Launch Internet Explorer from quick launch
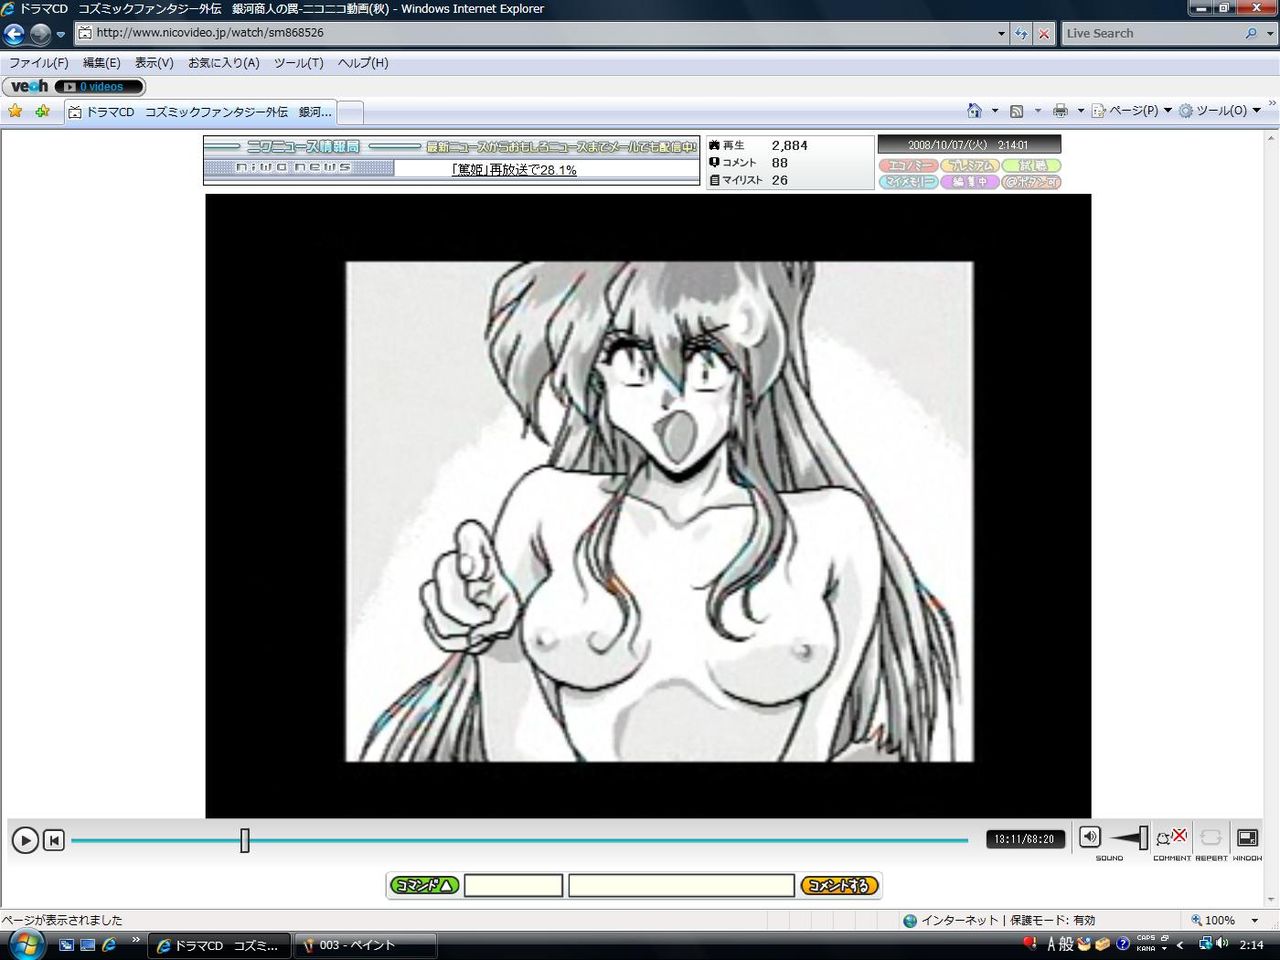The width and height of the screenshot is (1280, 960). 109,945
